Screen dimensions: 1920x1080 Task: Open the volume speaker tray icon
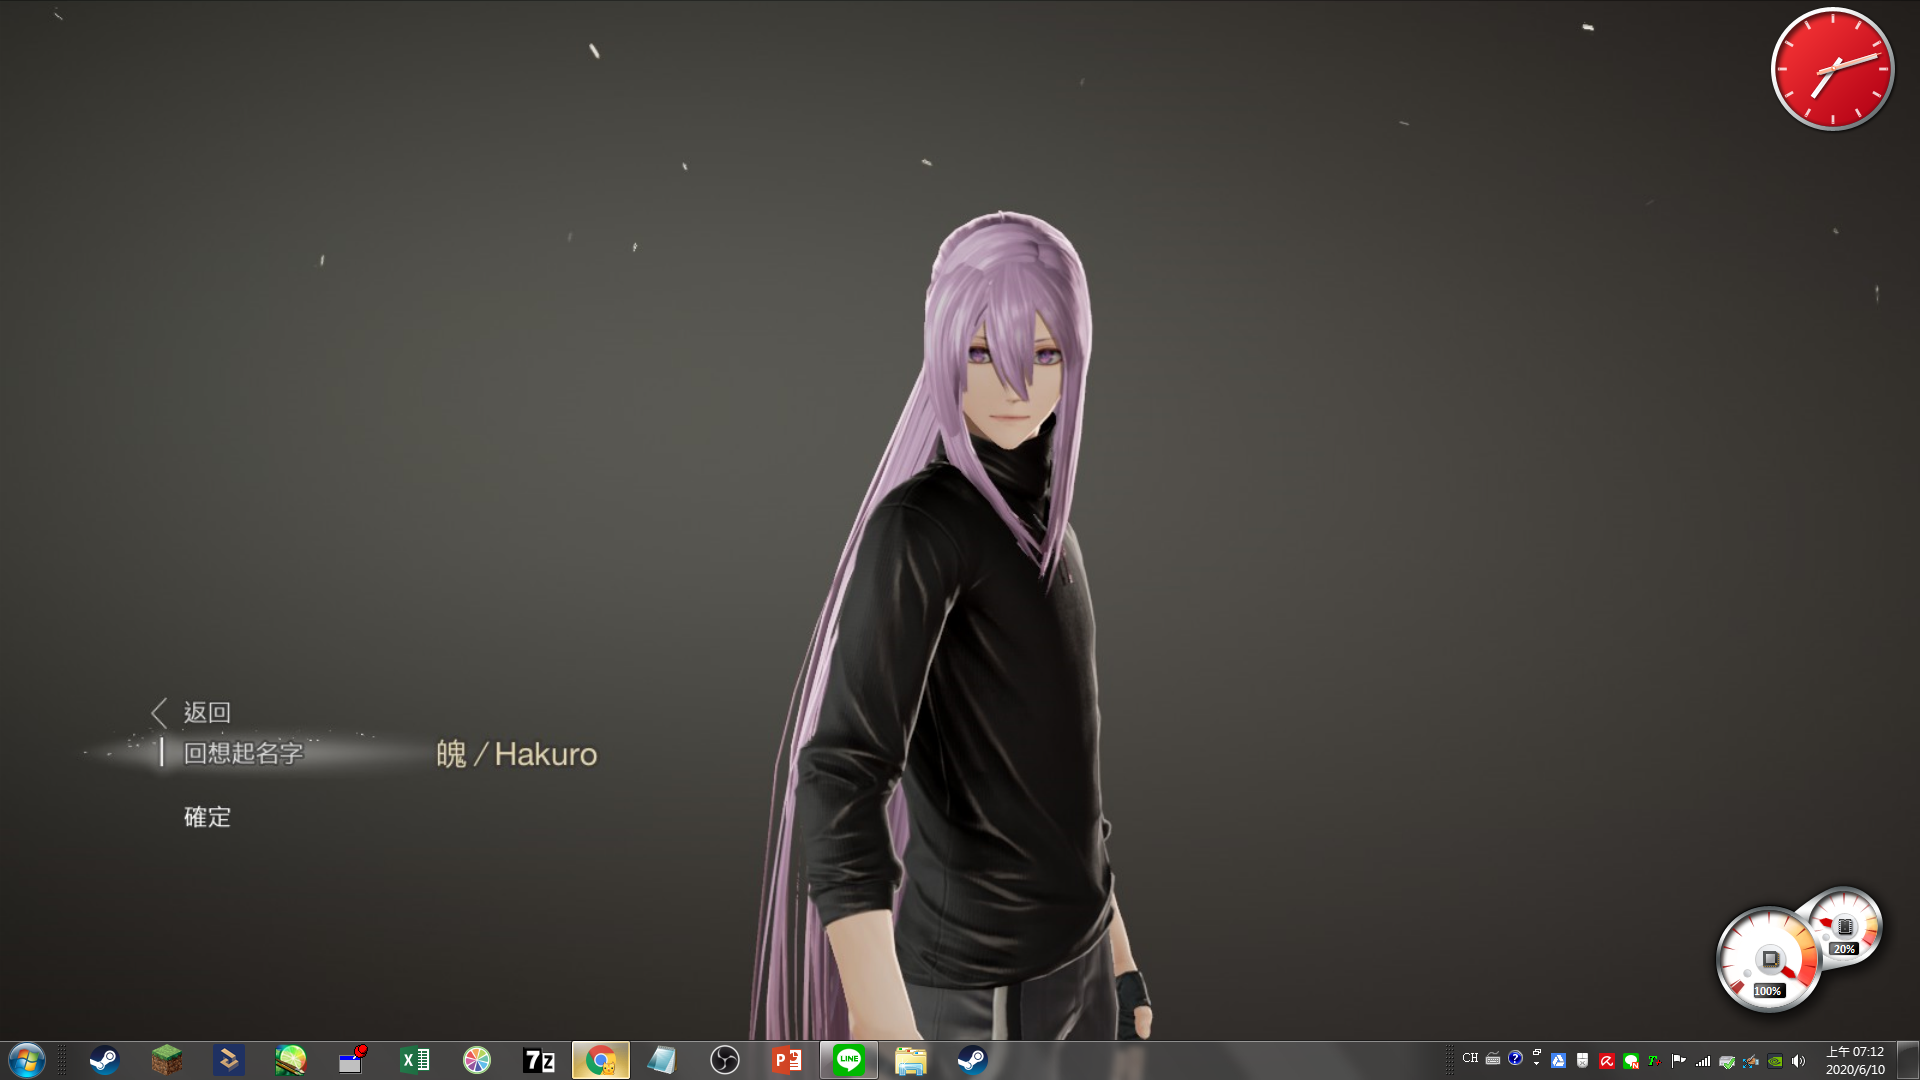click(1798, 1061)
